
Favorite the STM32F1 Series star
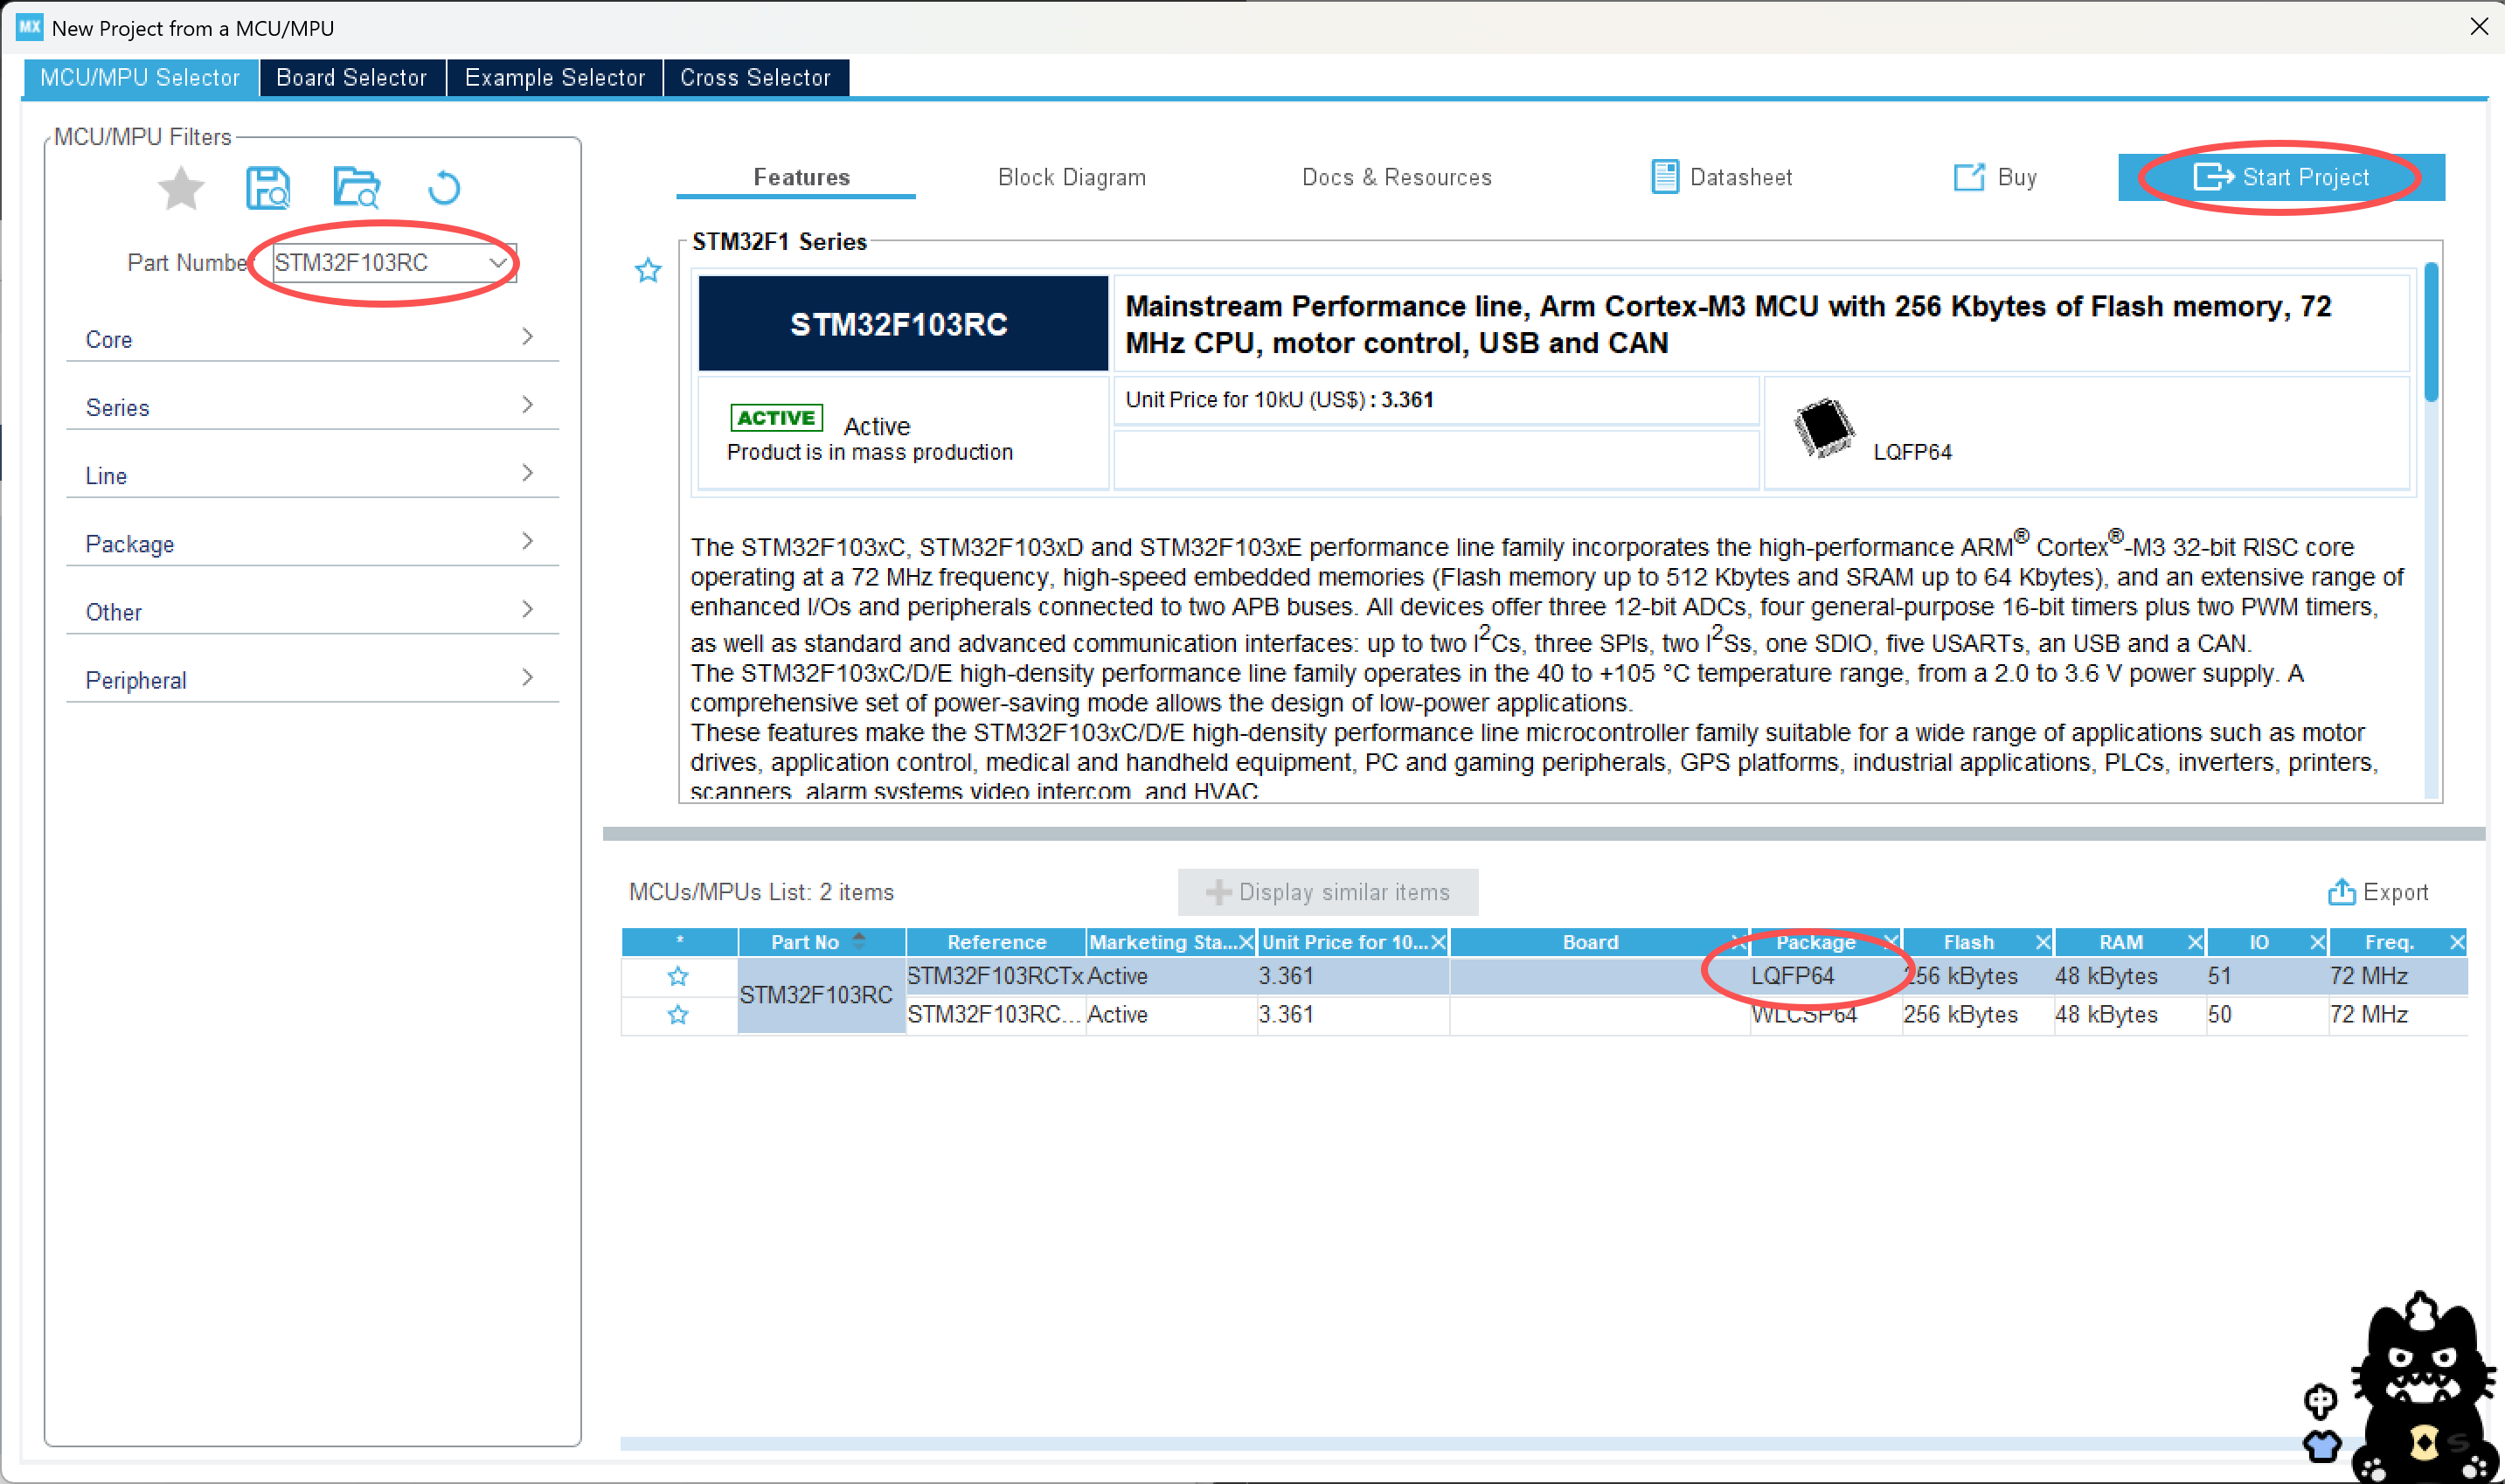pyautogui.click(x=648, y=270)
